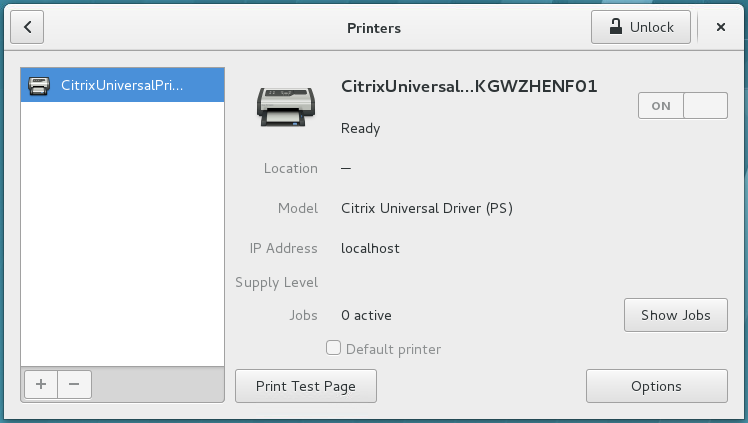The height and width of the screenshot is (423, 748).
Task: Add a new printer with plus button
Action: click(40, 384)
